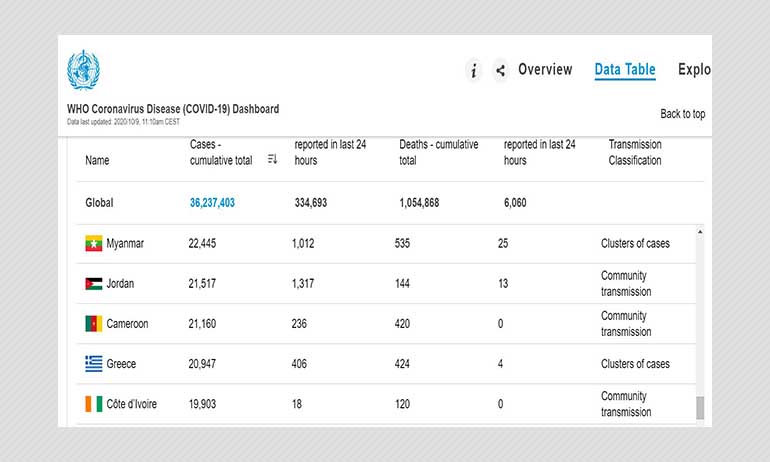Click the Greece flag icon
Image resolution: width=770 pixels, height=462 pixels.
coord(93,364)
